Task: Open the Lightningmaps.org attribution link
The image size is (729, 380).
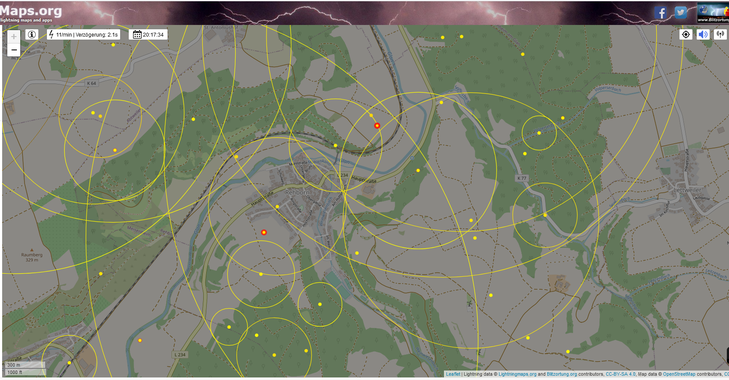Action: coord(517,374)
